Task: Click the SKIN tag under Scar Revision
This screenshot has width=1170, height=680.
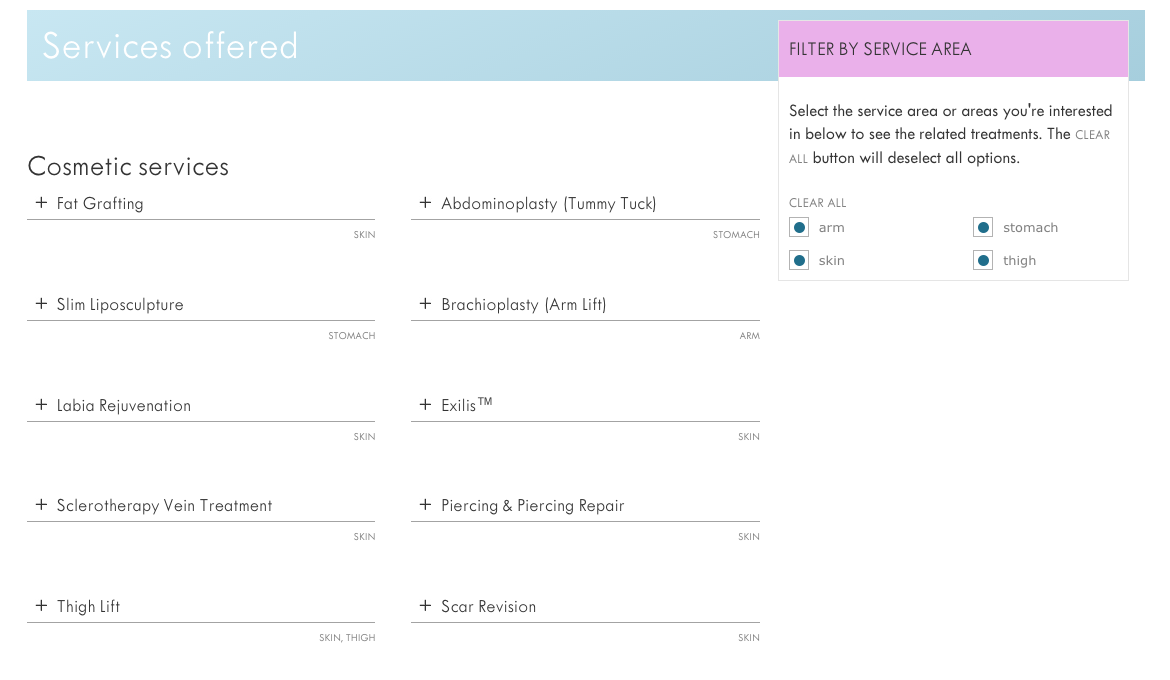Action: 749,637
